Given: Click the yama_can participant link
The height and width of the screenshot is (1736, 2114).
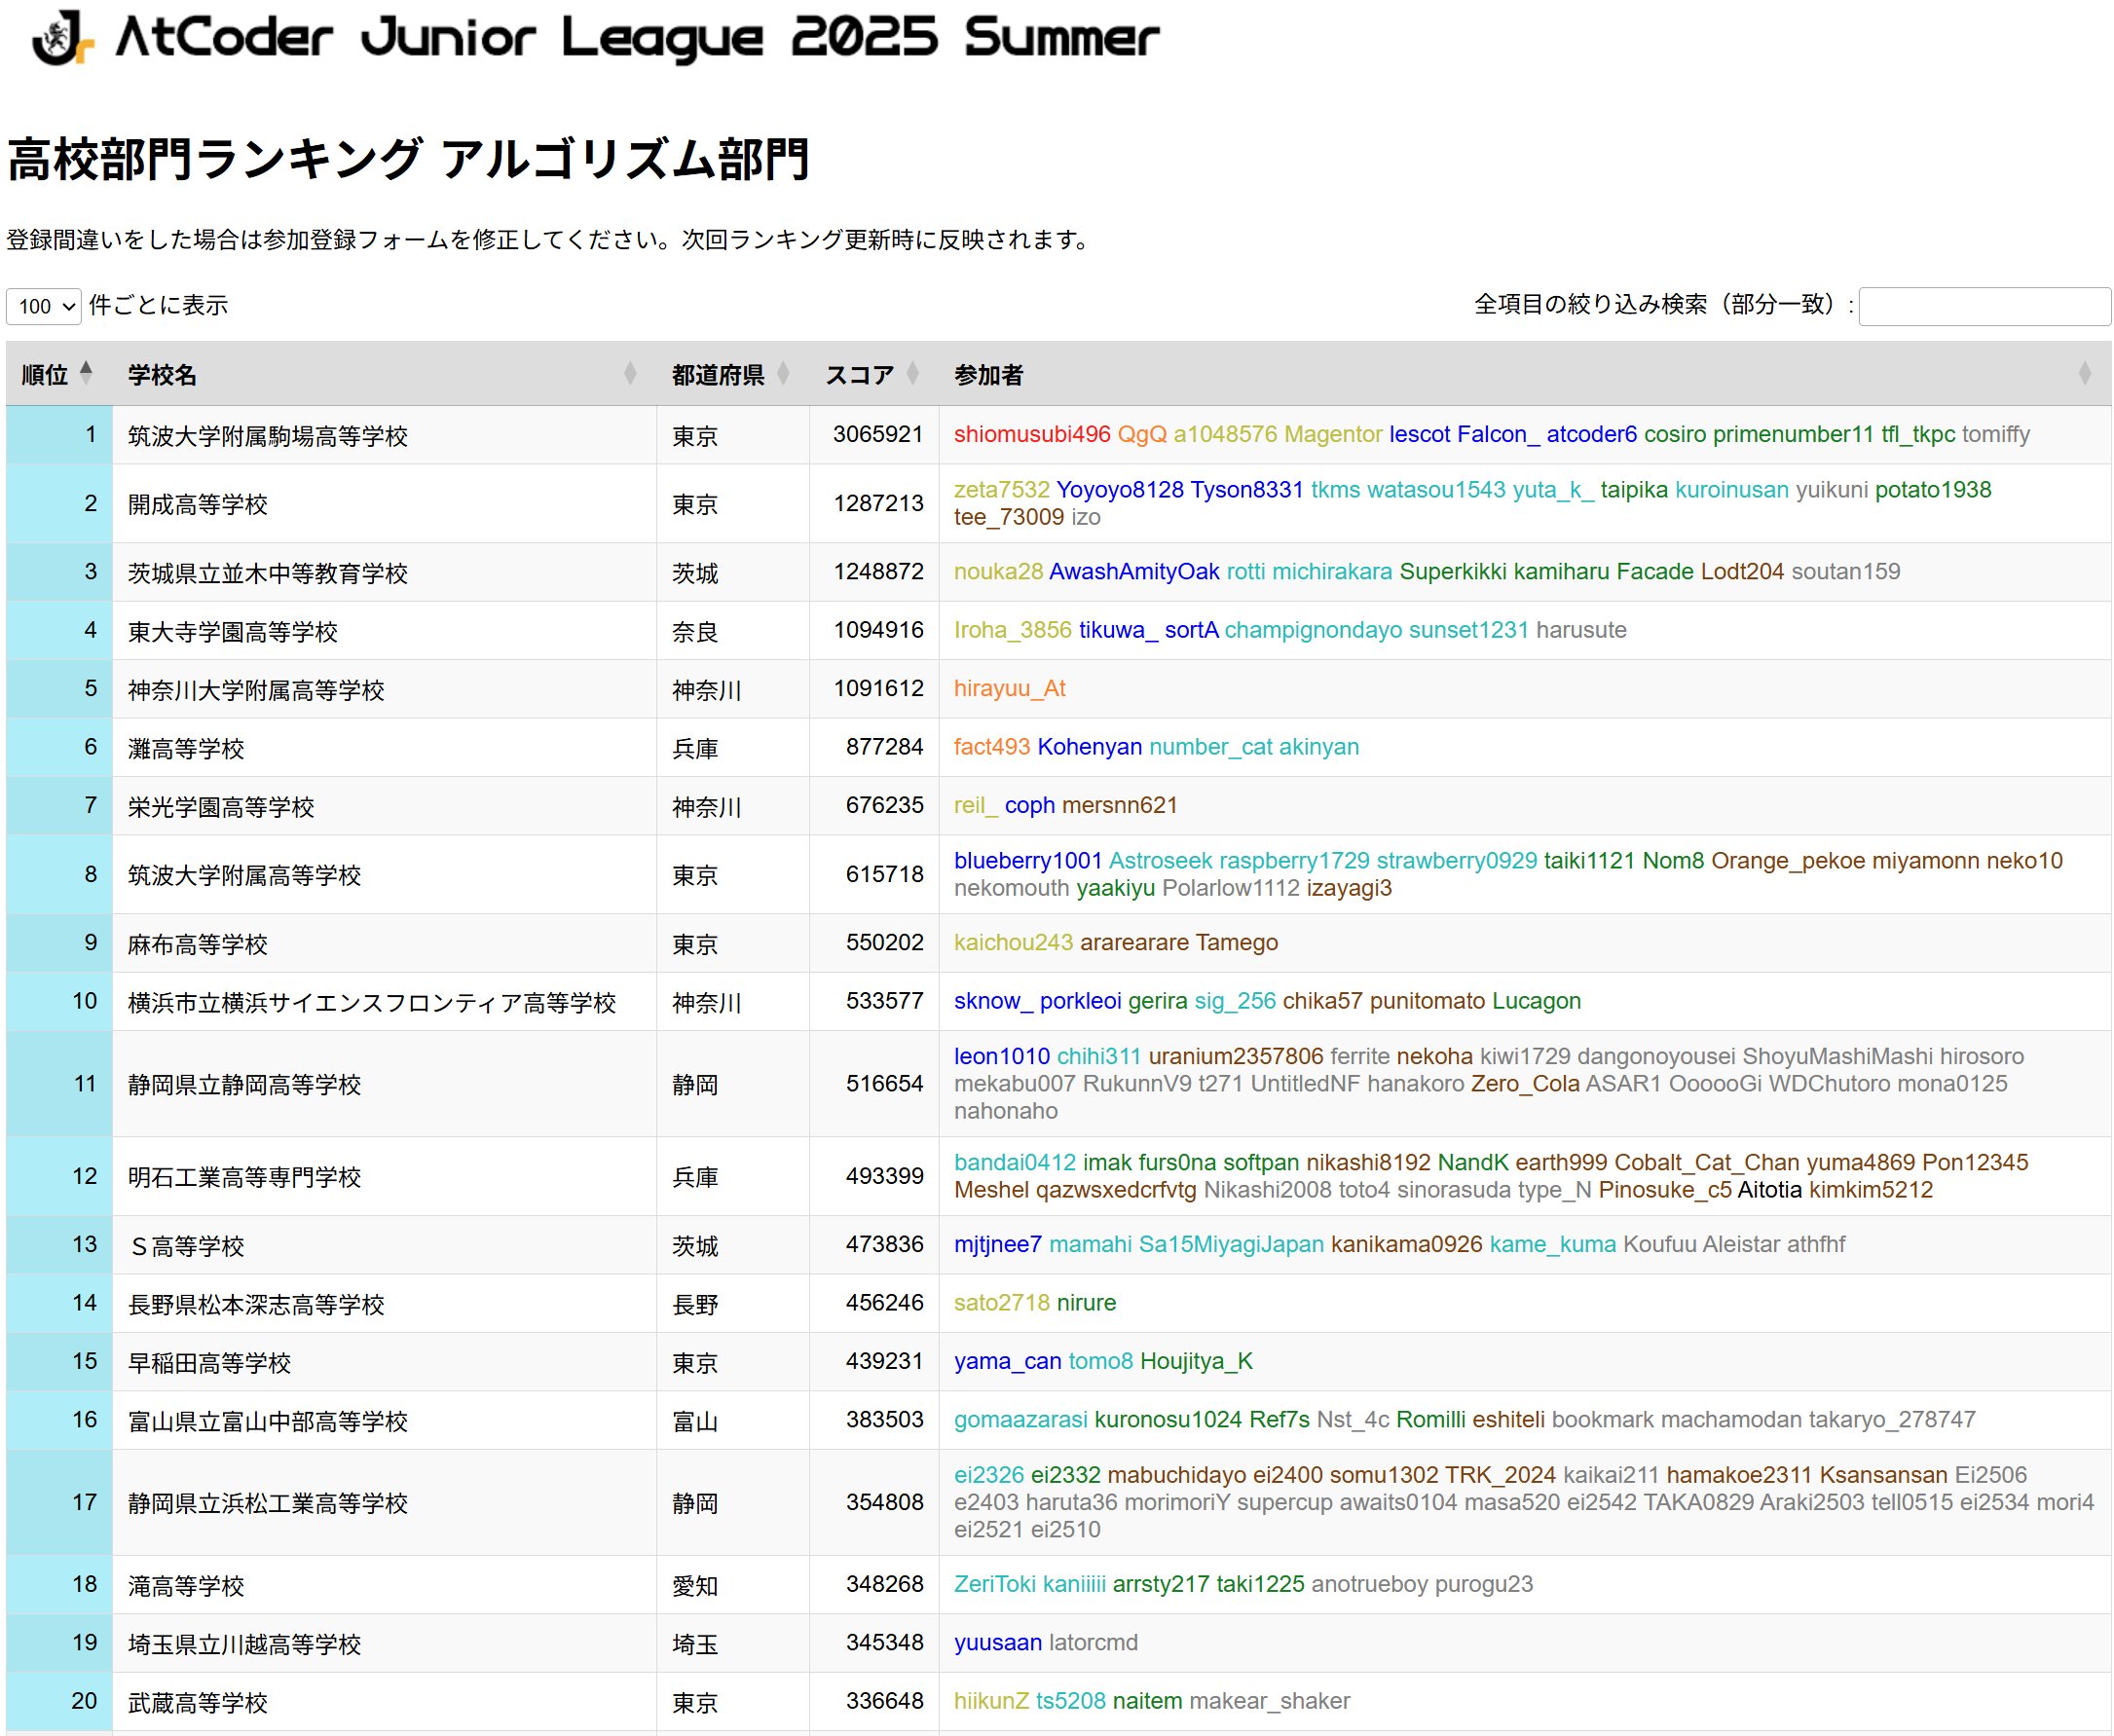Looking at the screenshot, I should coord(1007,1361).
